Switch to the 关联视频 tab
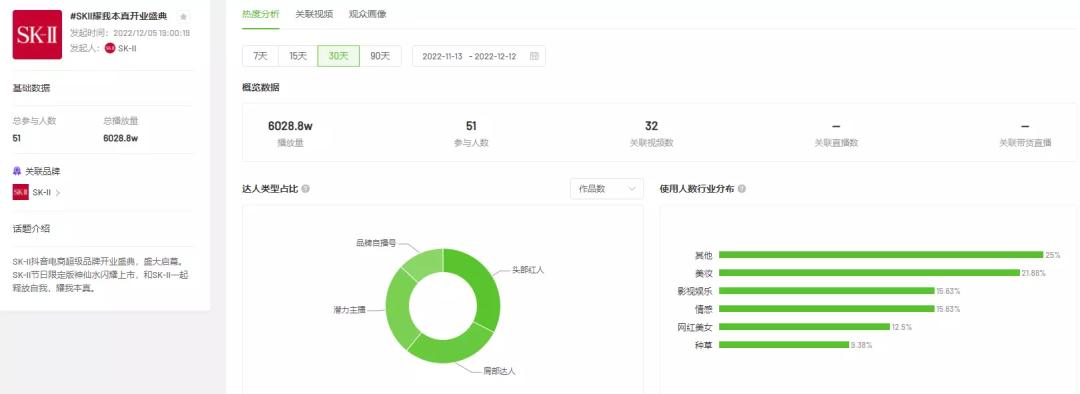The height and width of the screenshot is (394, 1080). [x=314, y=14]
